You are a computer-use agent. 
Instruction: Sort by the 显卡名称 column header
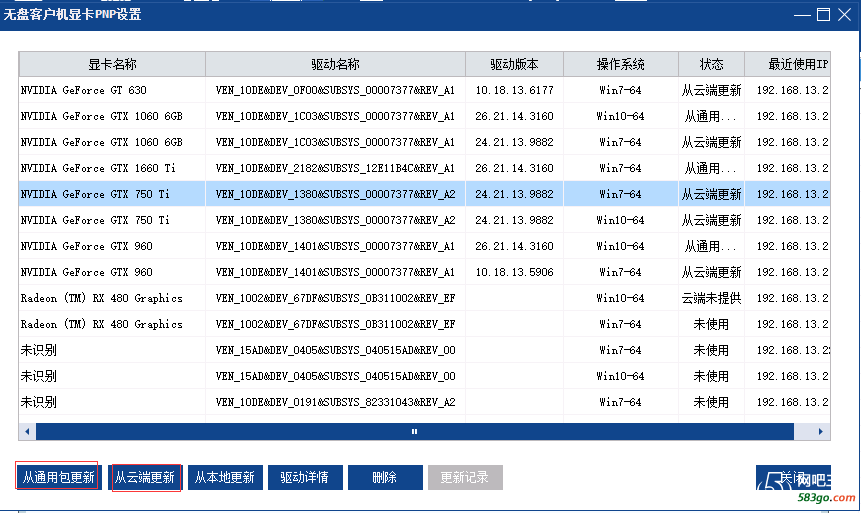[112, 64]
